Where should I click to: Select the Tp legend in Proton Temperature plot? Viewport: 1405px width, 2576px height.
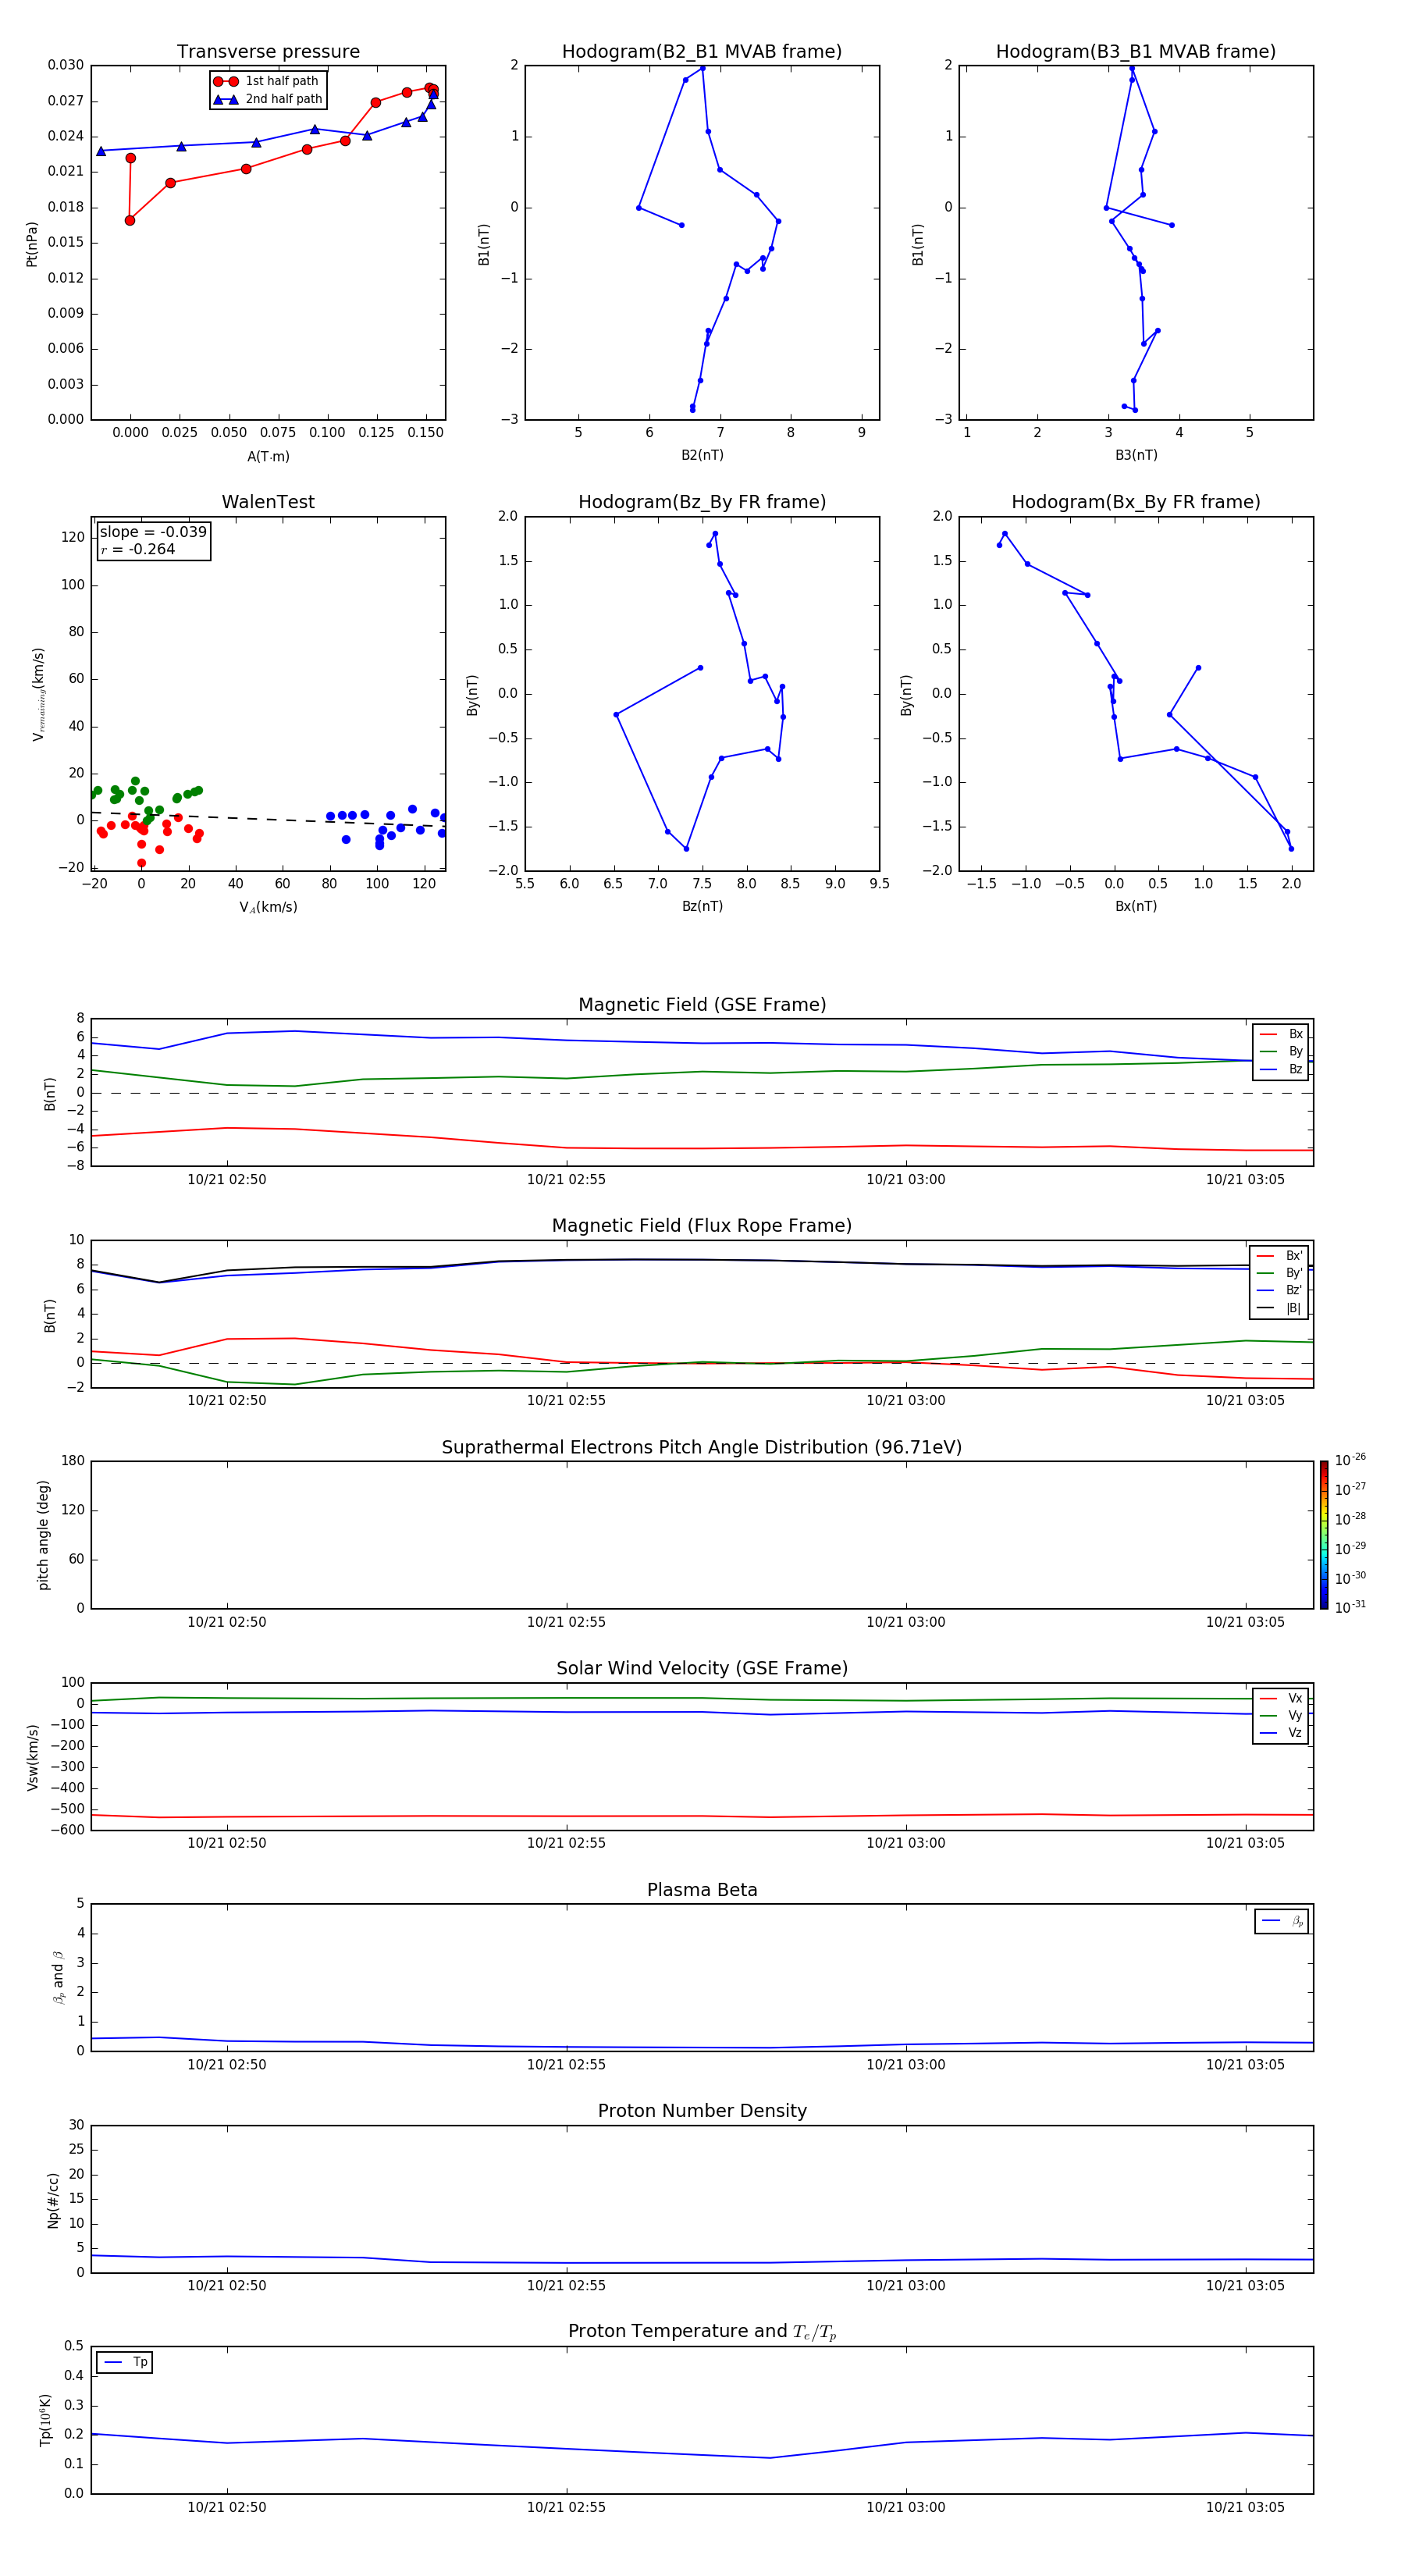click(x=125, y=2362)
